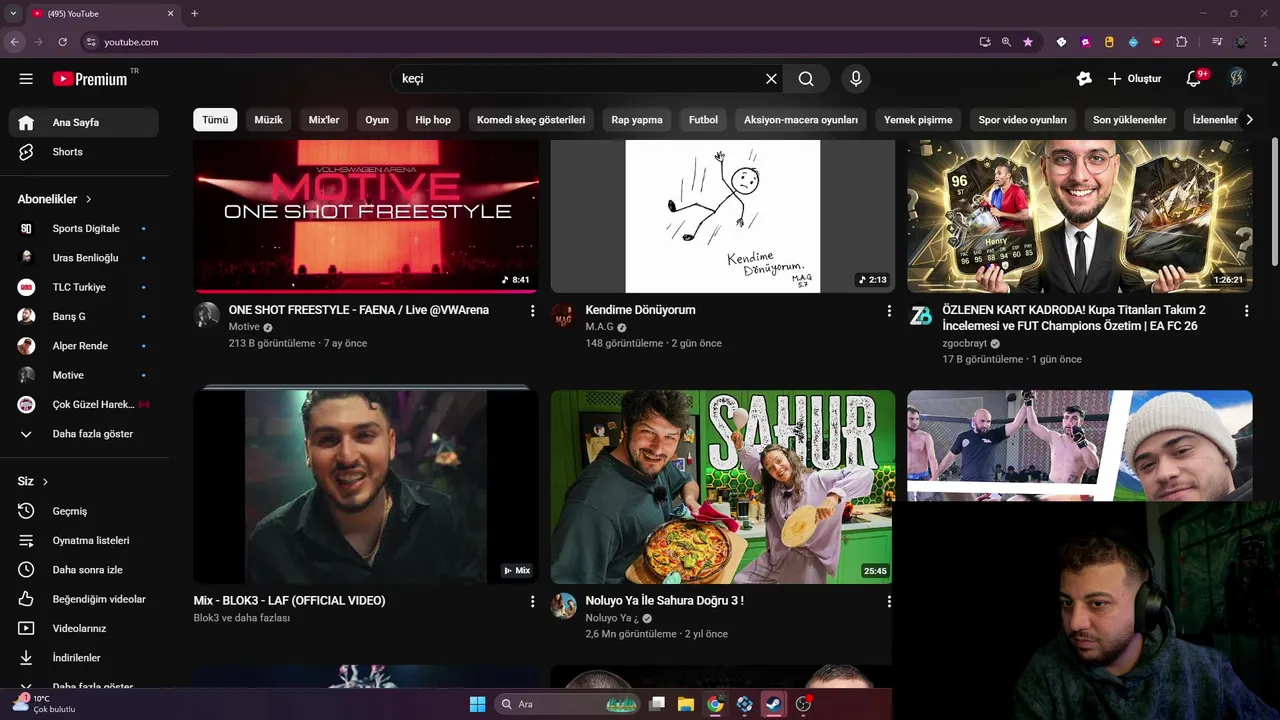Open the browser extensions puzzle icon

click(x=1182, y=42)
